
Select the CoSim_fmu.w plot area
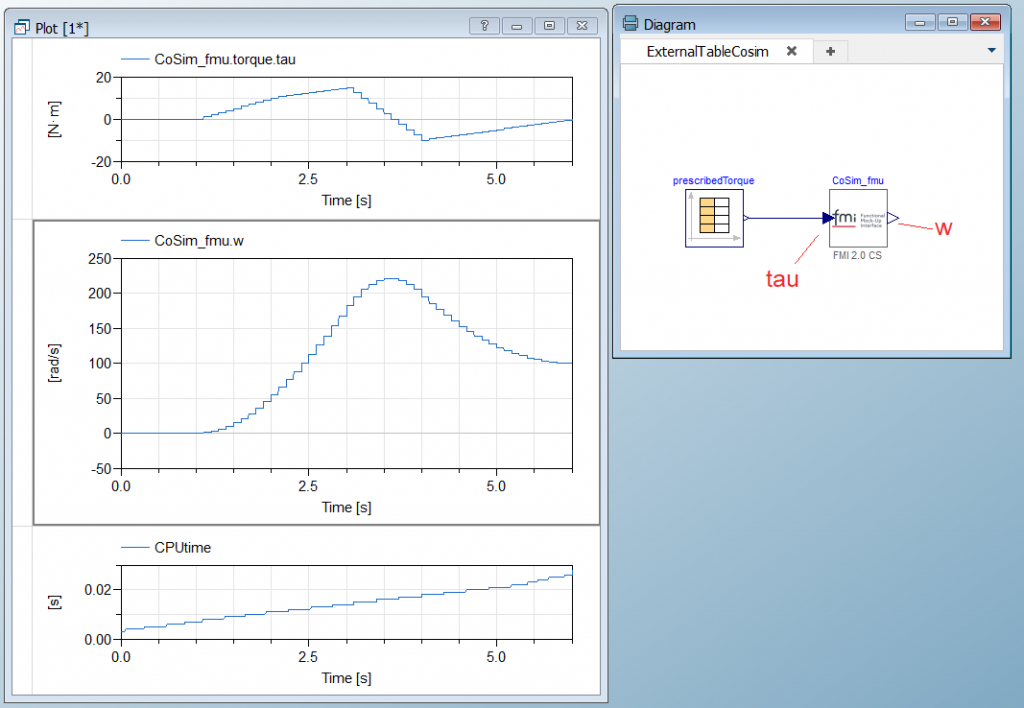pyautogui.click(x=347, y=364)
